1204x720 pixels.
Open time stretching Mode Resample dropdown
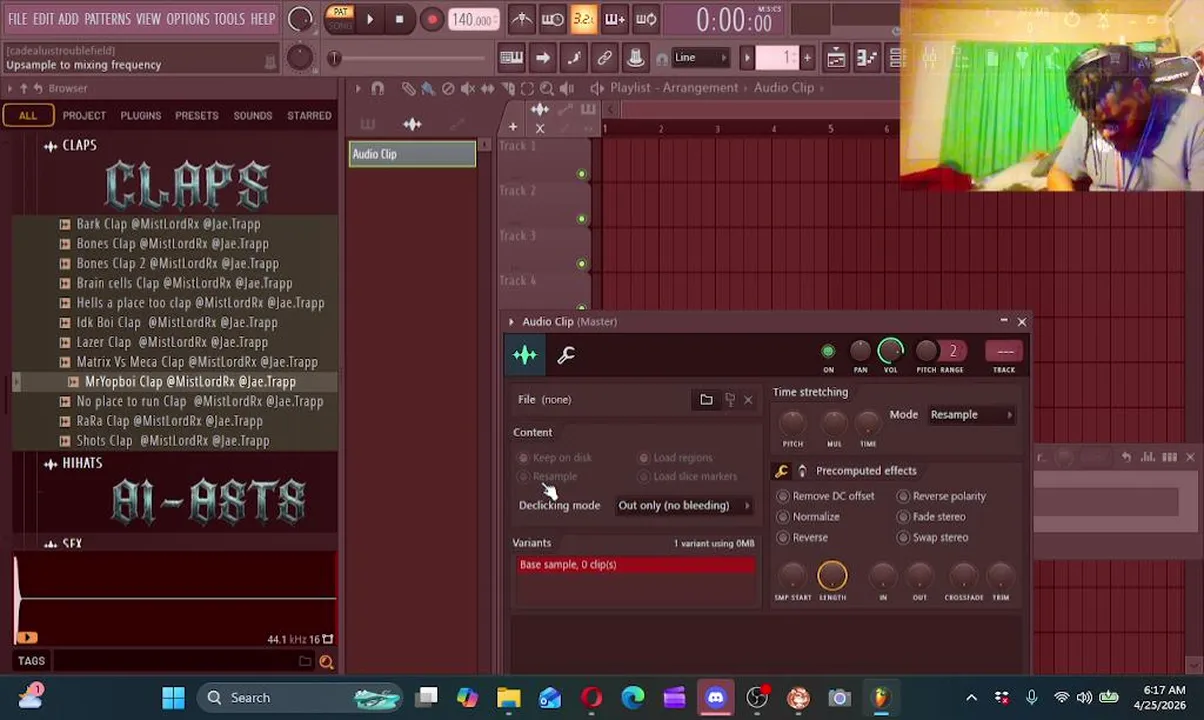coord(971,415)
